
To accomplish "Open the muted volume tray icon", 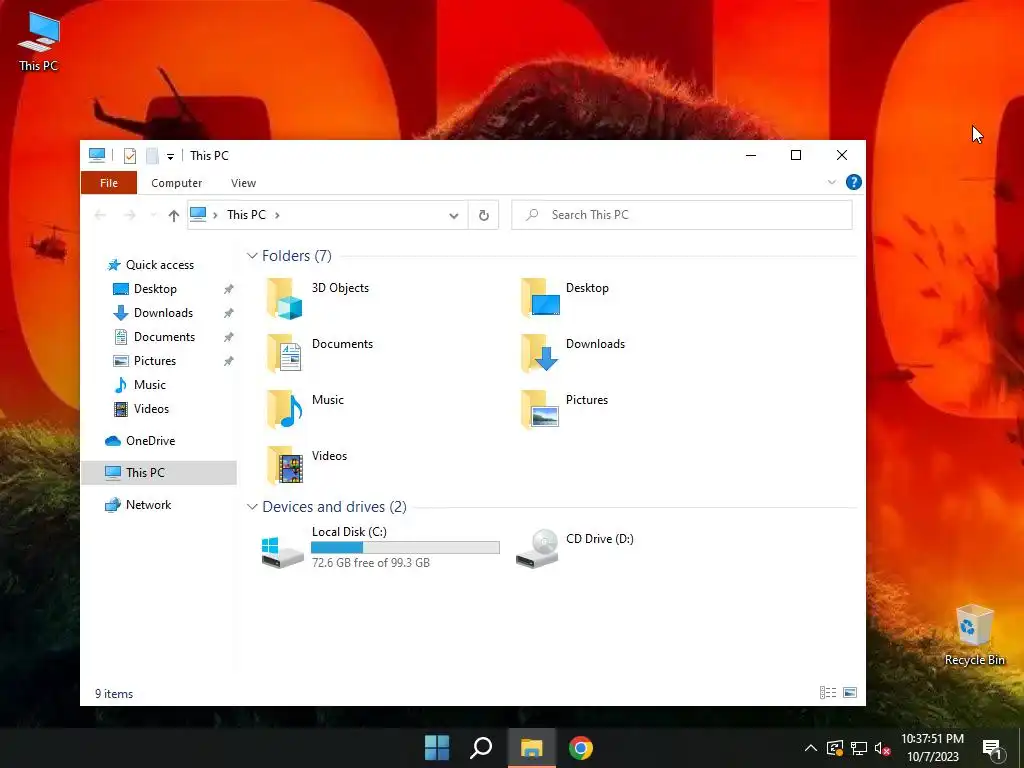I will click(x=883, y=748).
